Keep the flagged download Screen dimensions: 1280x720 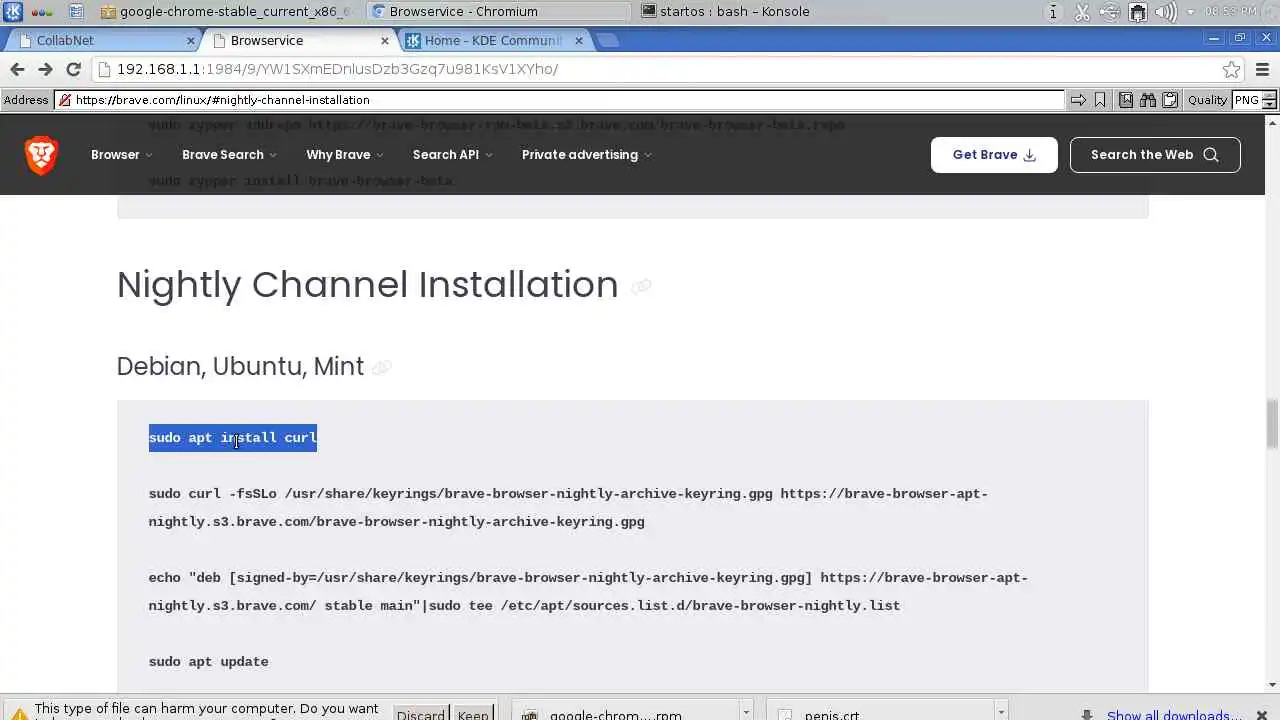[473, 714]
